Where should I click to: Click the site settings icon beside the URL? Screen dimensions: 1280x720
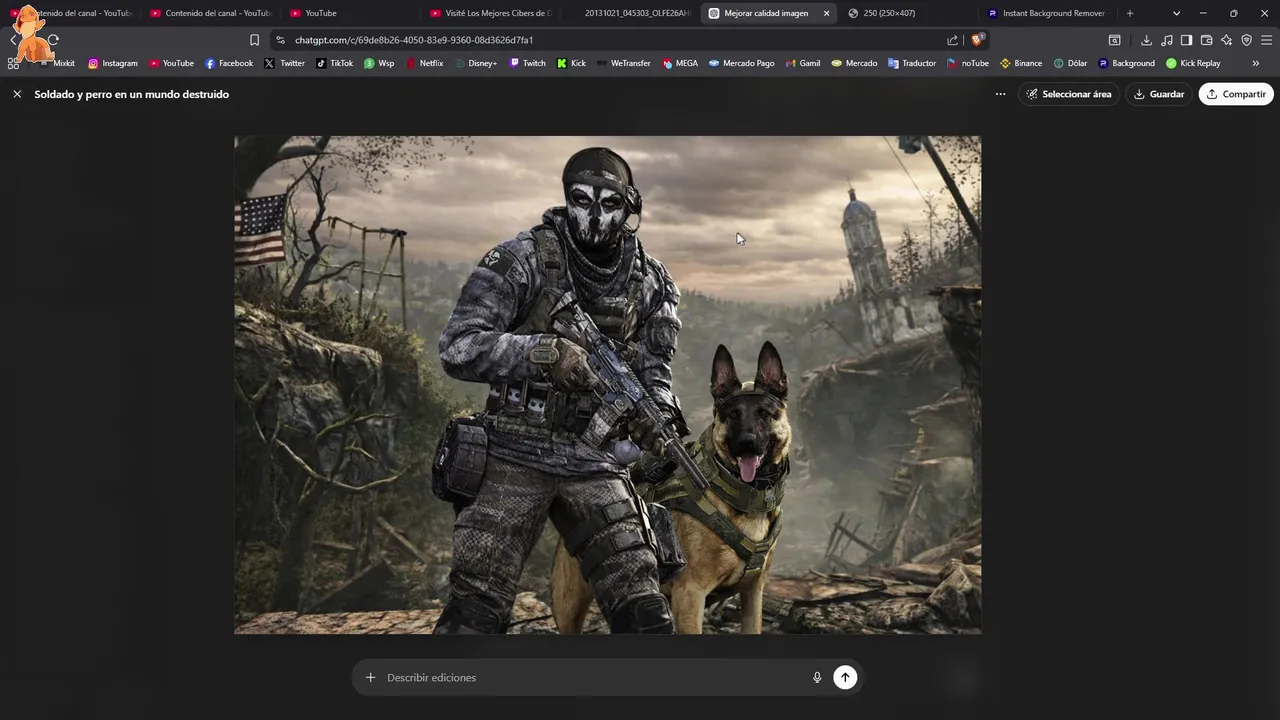280,40
